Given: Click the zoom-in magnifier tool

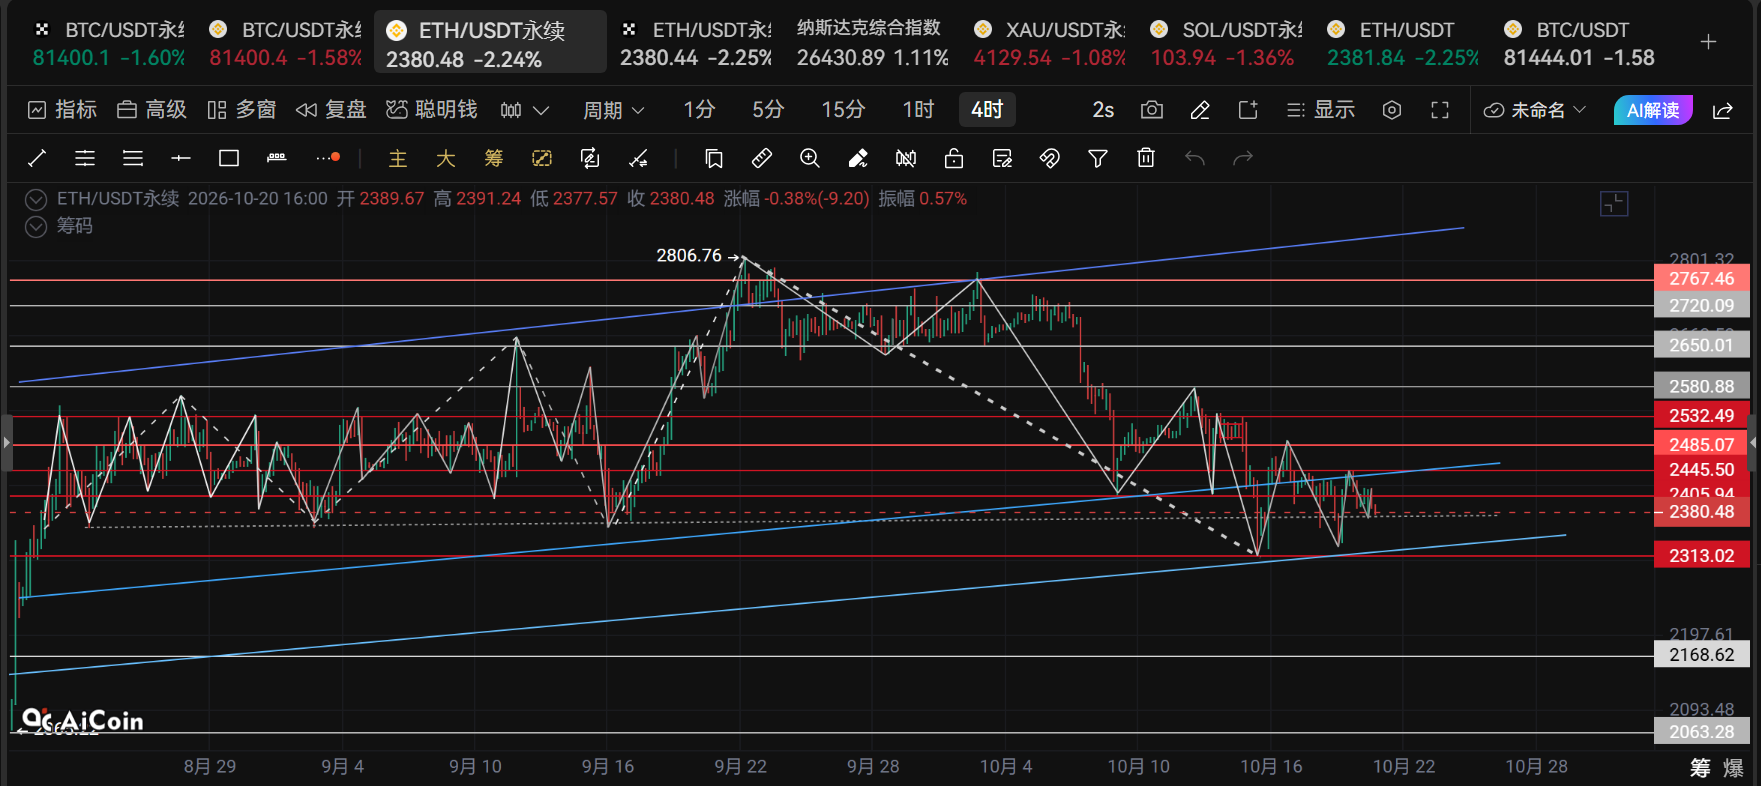Looking at the screenshot, I should point(810,158).
